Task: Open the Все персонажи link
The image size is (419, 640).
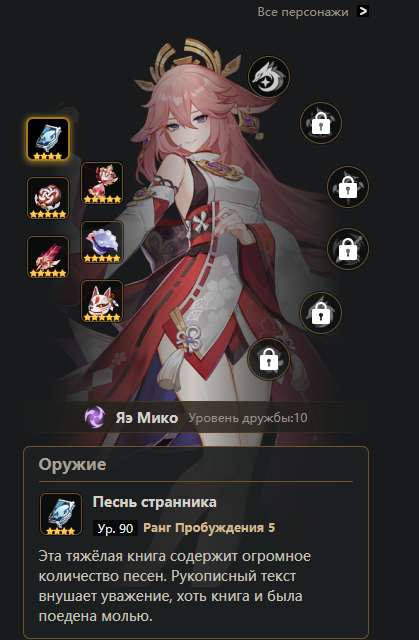Action: [303, 12]
